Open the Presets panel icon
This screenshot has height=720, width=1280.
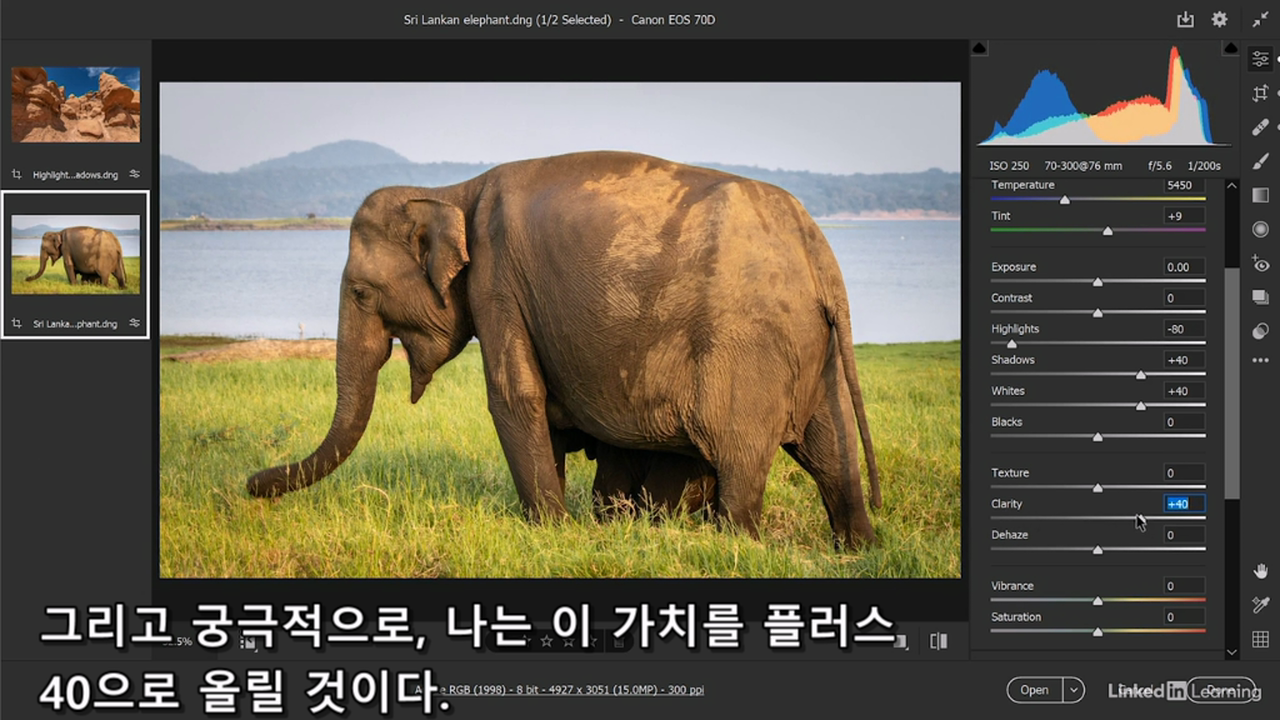[x=1260, y=331]
